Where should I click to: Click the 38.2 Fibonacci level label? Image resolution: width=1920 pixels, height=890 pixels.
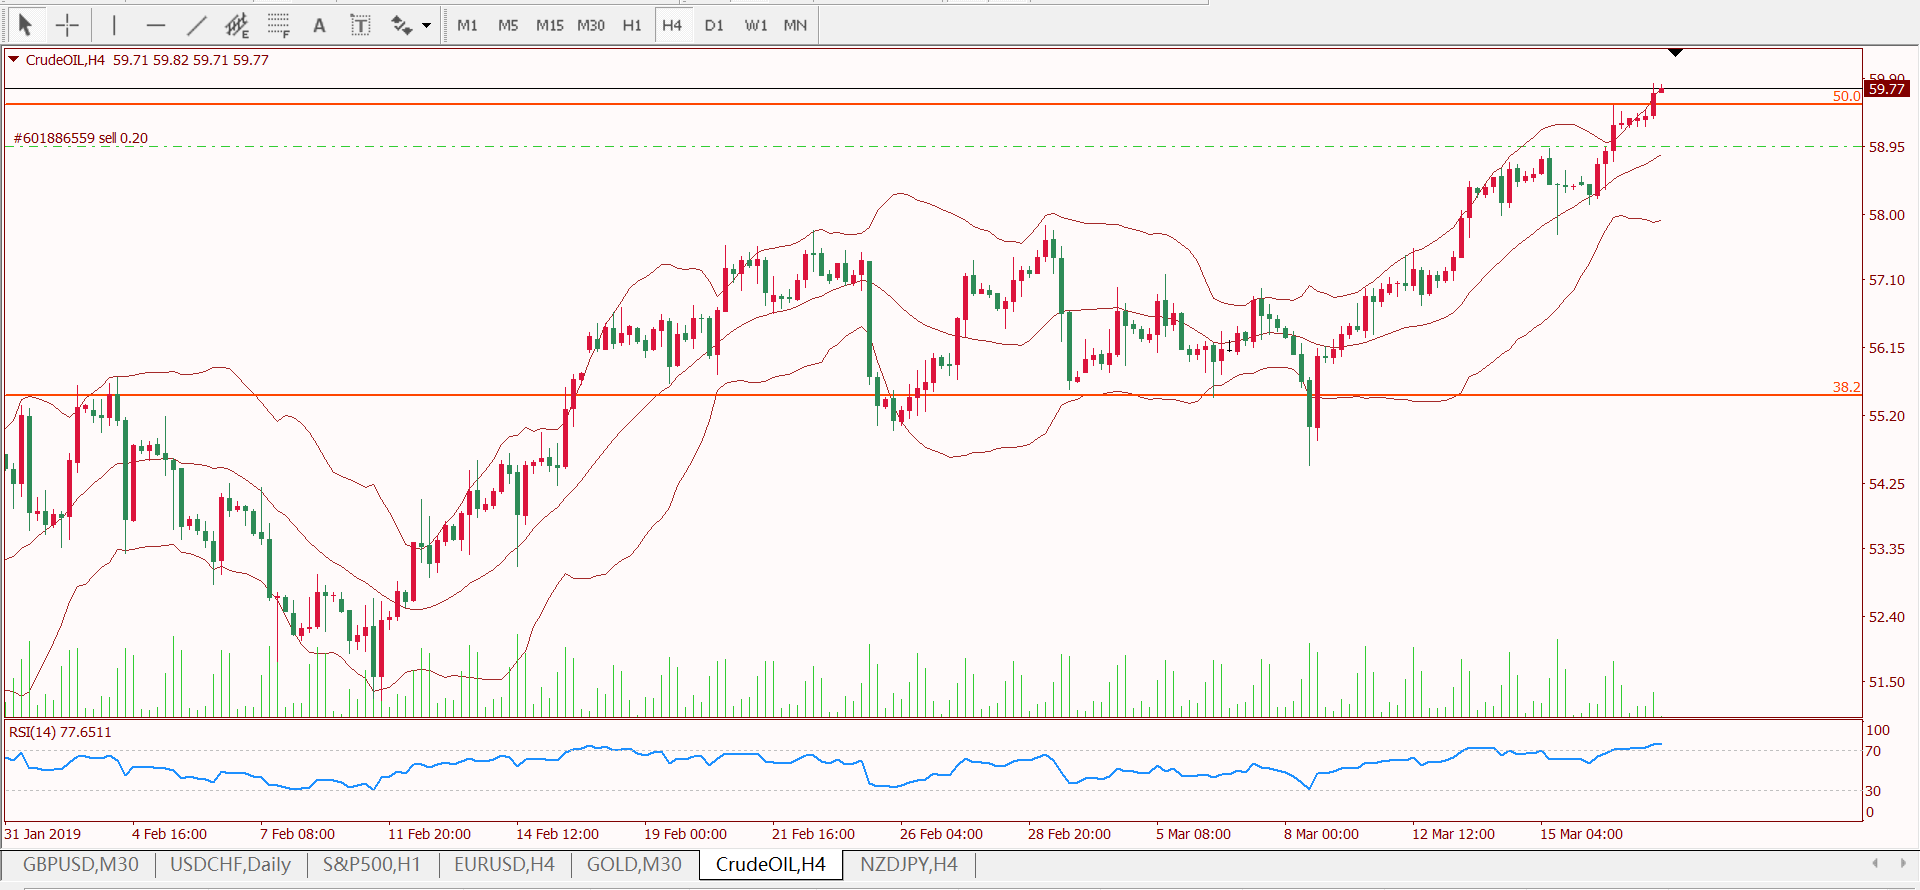(x=1846, y=387)
